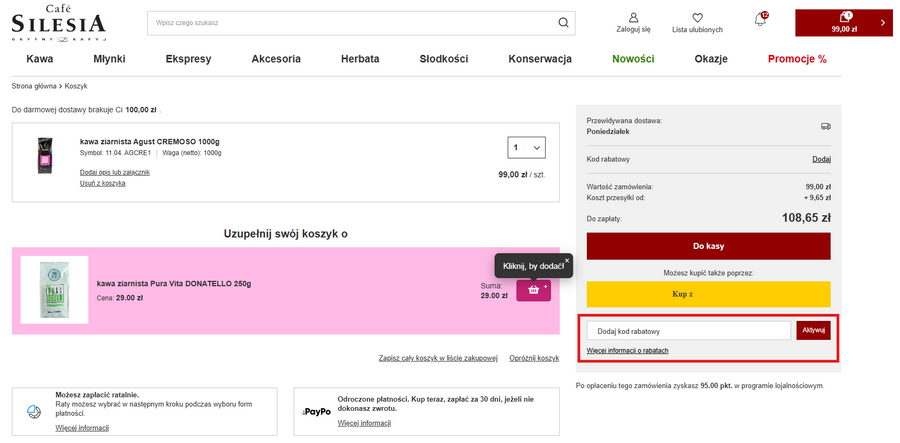Viewport: 900px width, 443px height.
Task: Click the Opróżnij koszyk link
Action: (x=533, y=357)
